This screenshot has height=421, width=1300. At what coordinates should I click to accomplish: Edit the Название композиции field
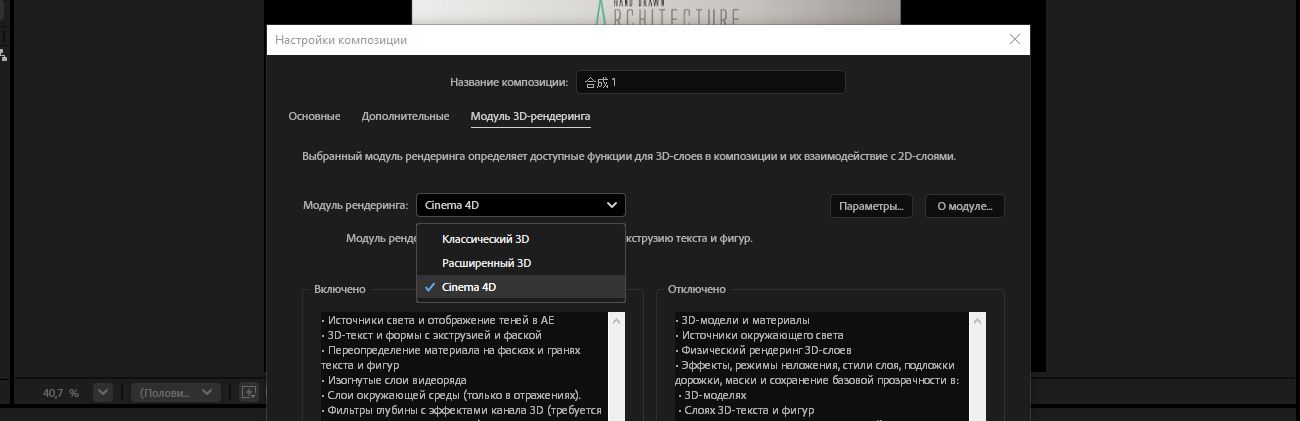(710, 82)
